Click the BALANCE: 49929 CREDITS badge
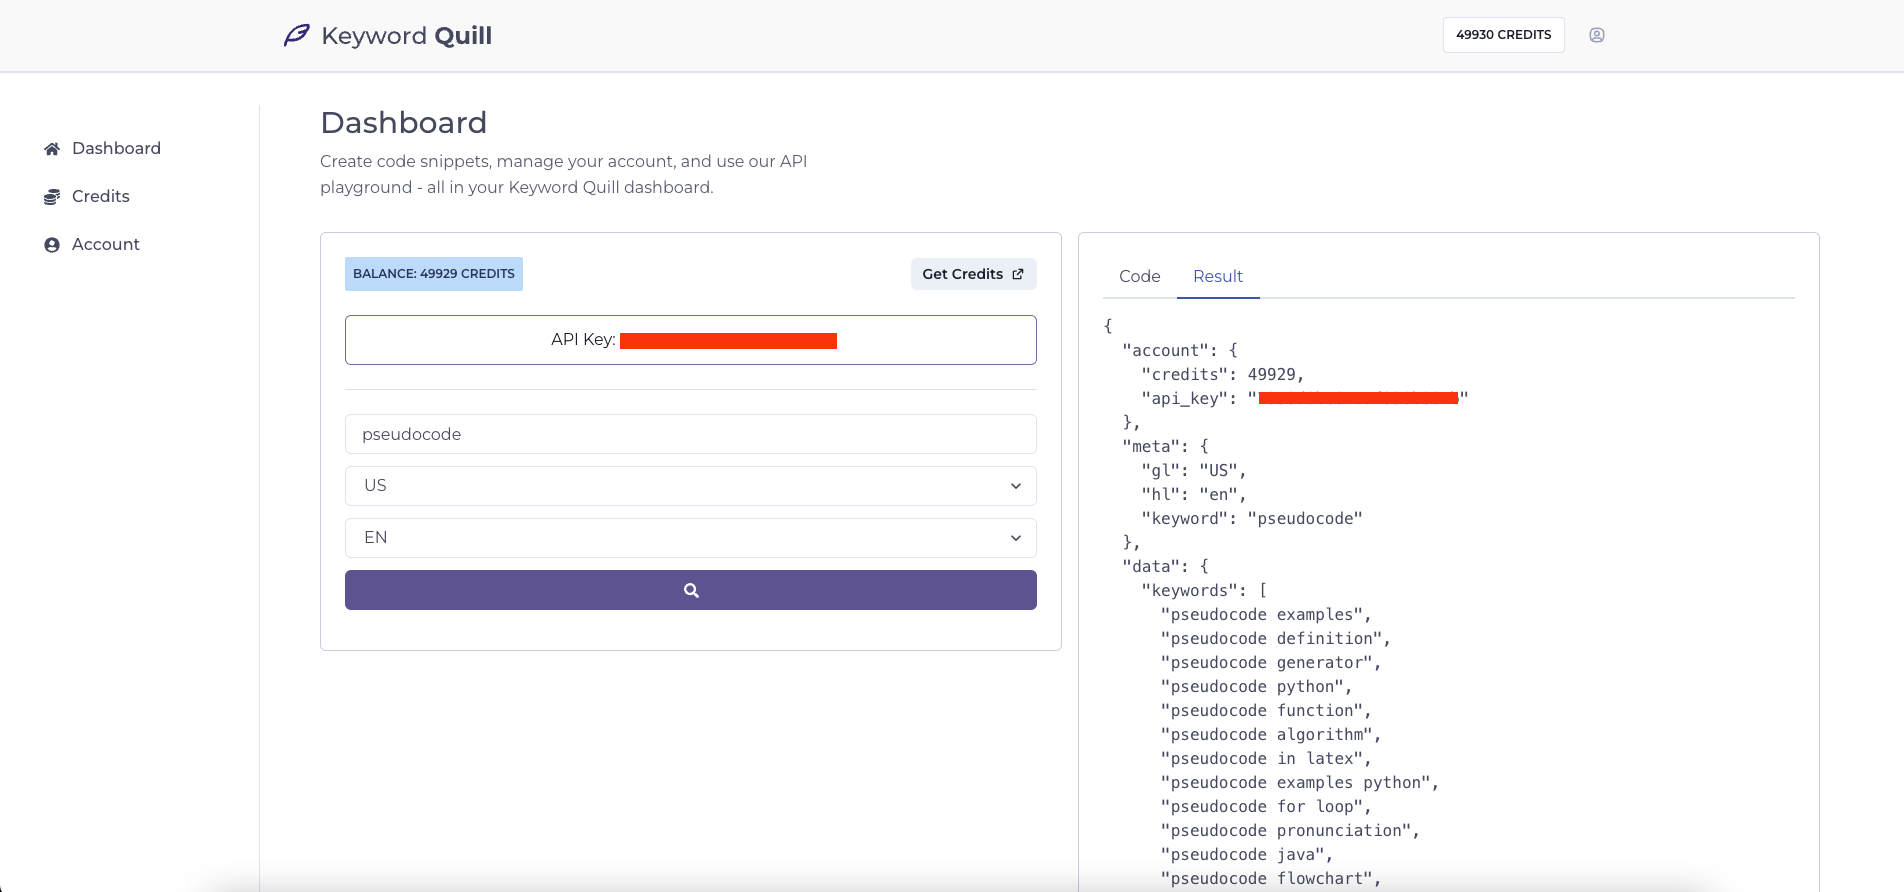Viewport: 1904px width, 892px height. 434,274
